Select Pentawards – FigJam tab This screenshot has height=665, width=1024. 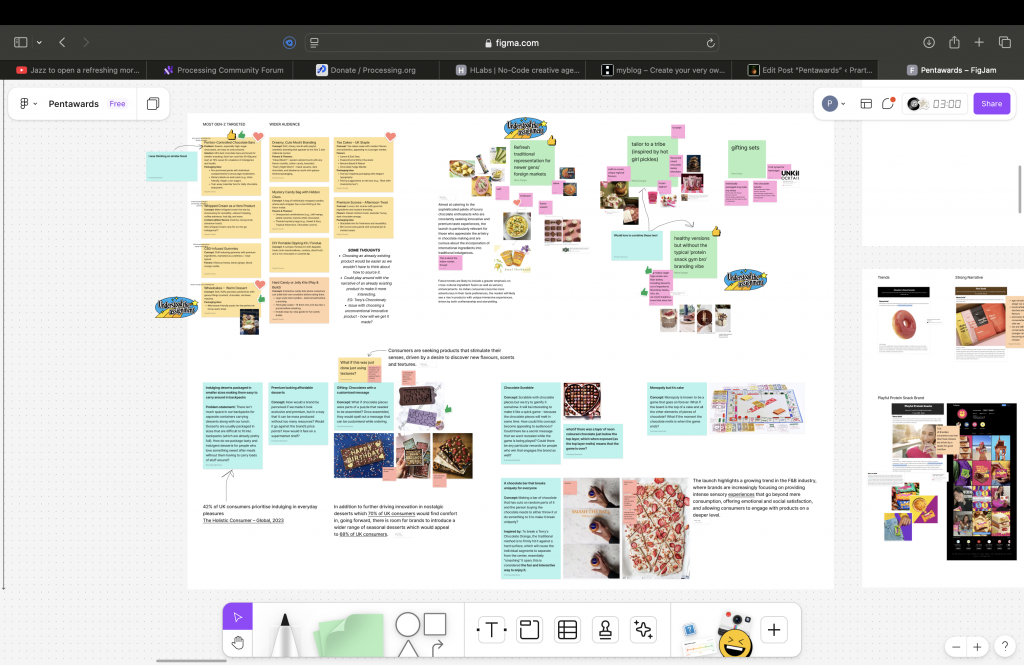coord(952,70)
